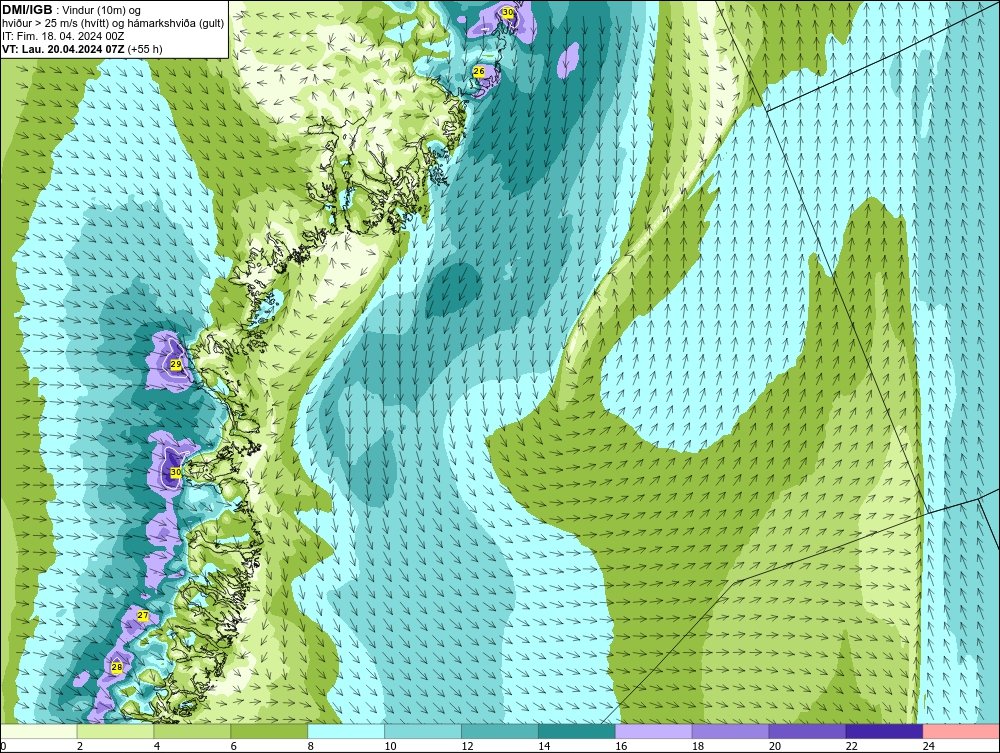Pick the 12–14 m/s teal legend swatch

(500, 731)
